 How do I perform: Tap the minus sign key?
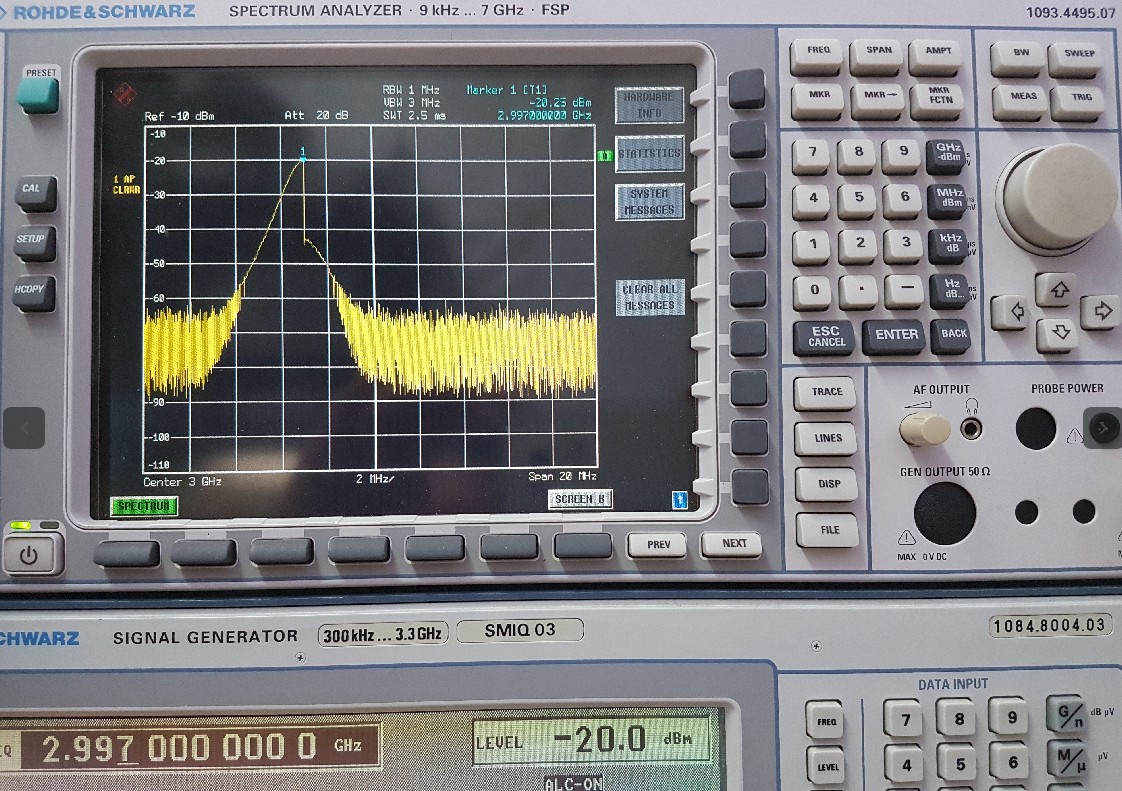[x=905, y=293]
